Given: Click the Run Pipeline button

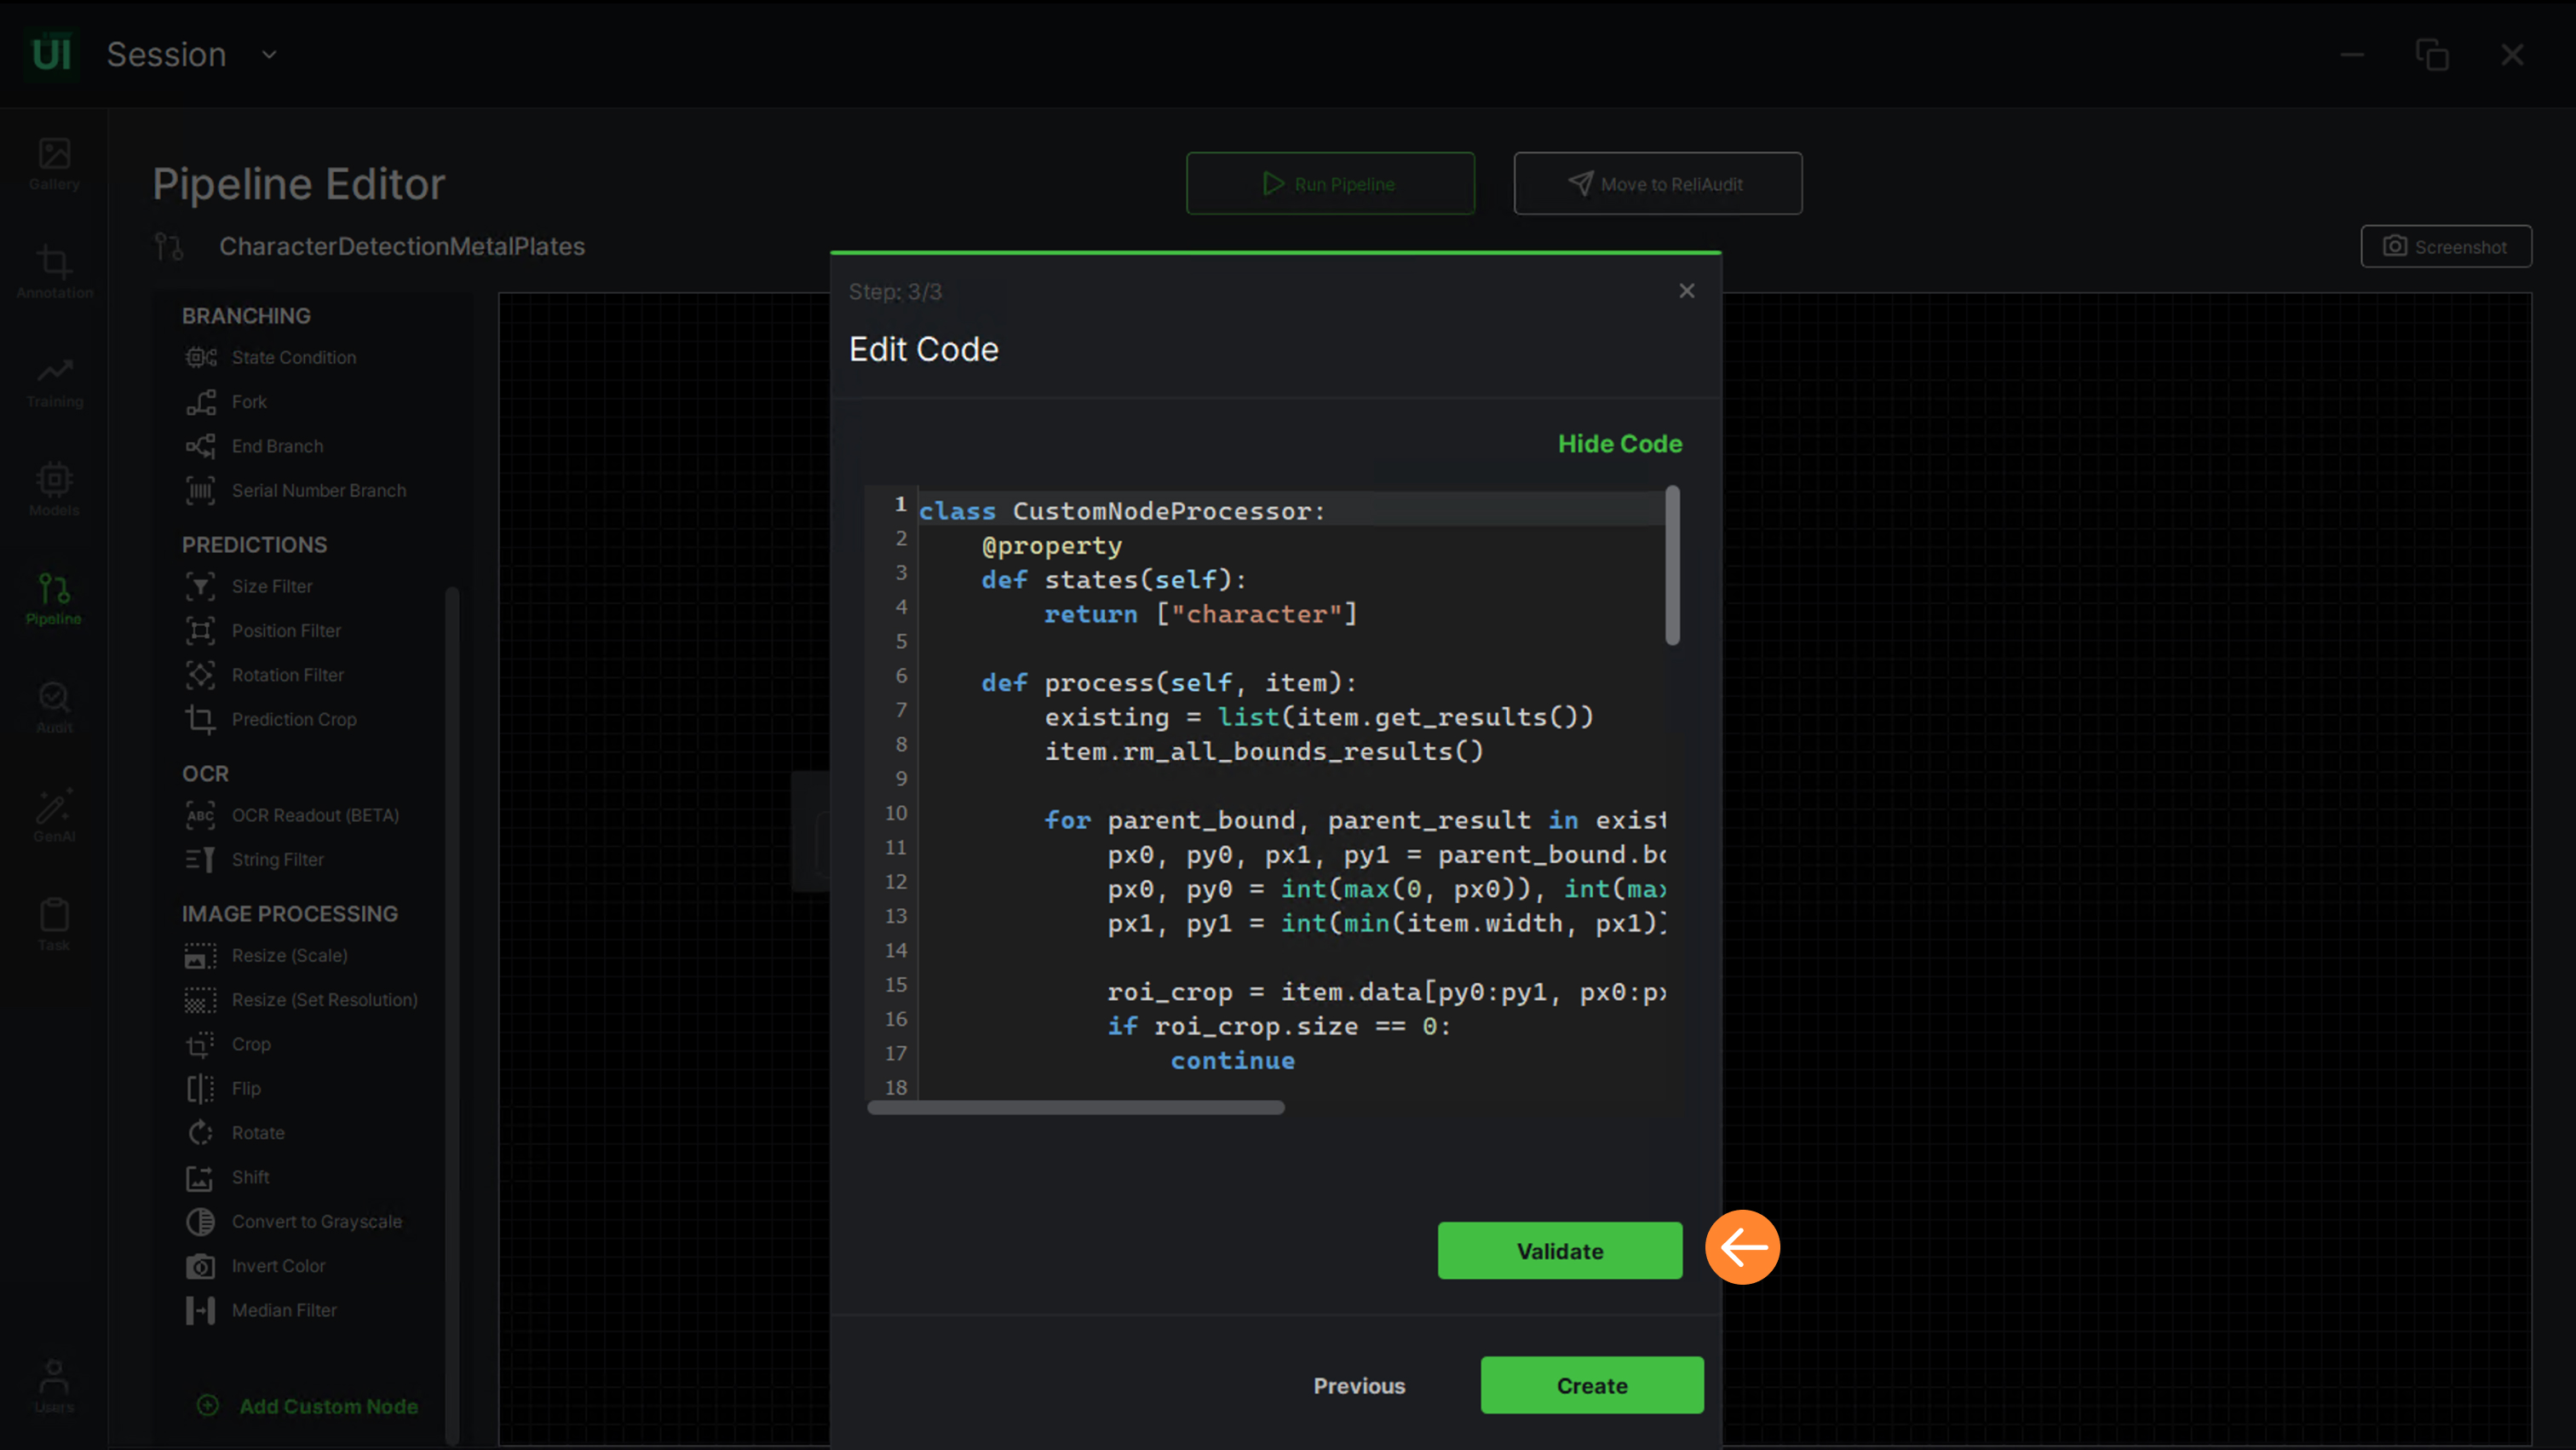Looking at the screenshot, I should tap(1330, 184).
